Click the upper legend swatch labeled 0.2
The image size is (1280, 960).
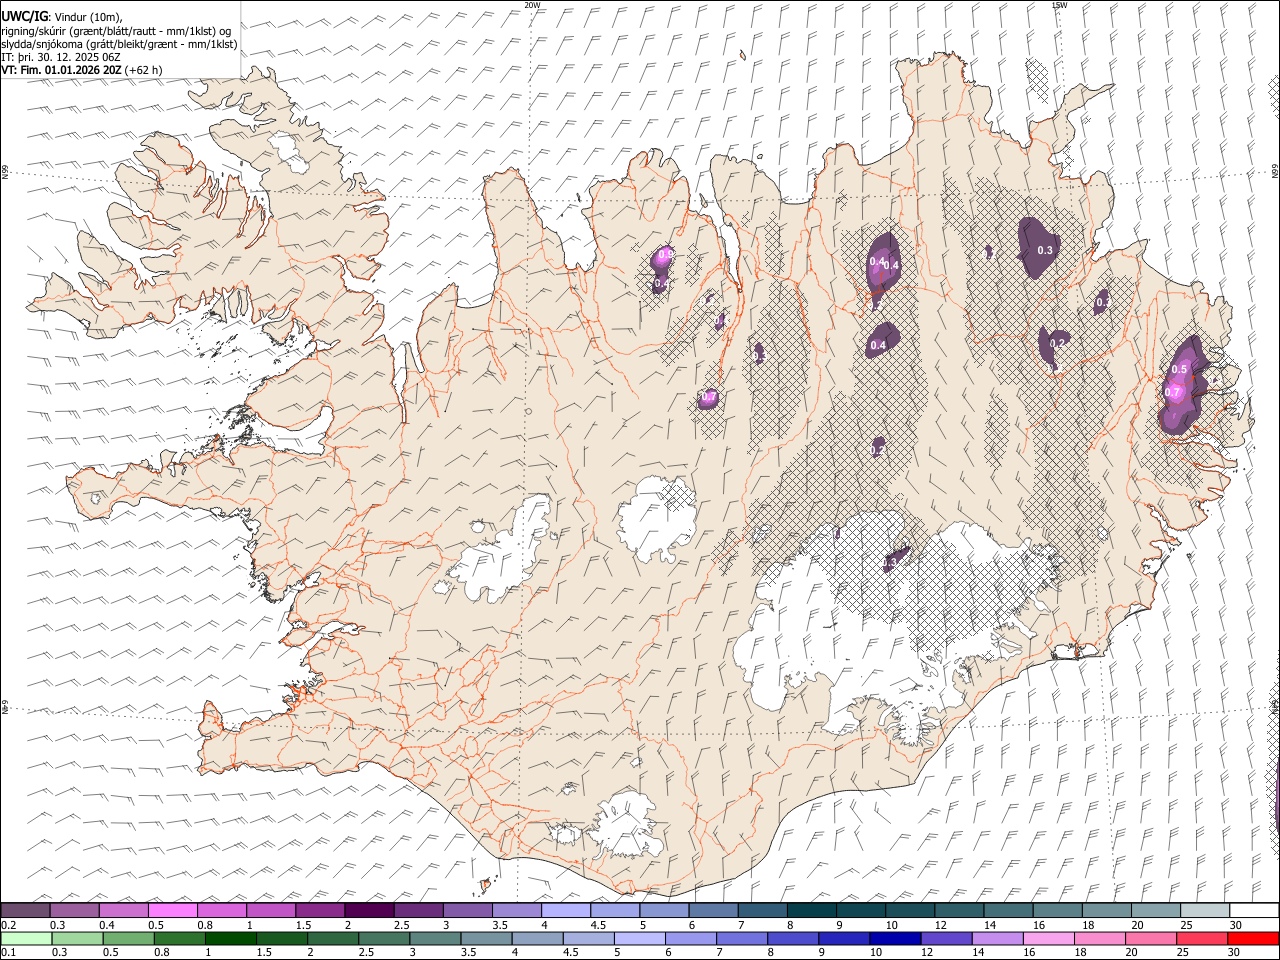point(25,910)
